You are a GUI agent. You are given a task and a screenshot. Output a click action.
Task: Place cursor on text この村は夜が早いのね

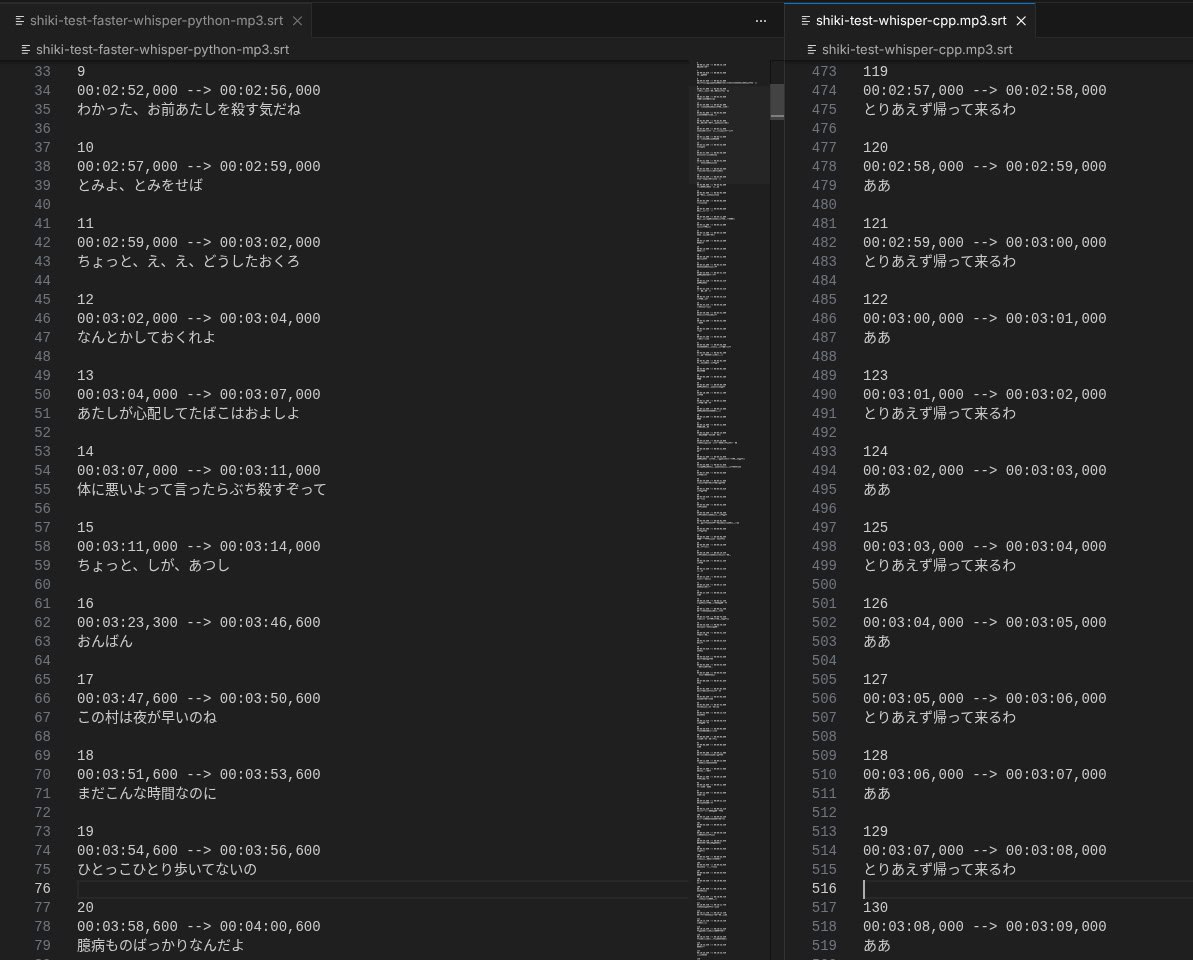point(147,718)
